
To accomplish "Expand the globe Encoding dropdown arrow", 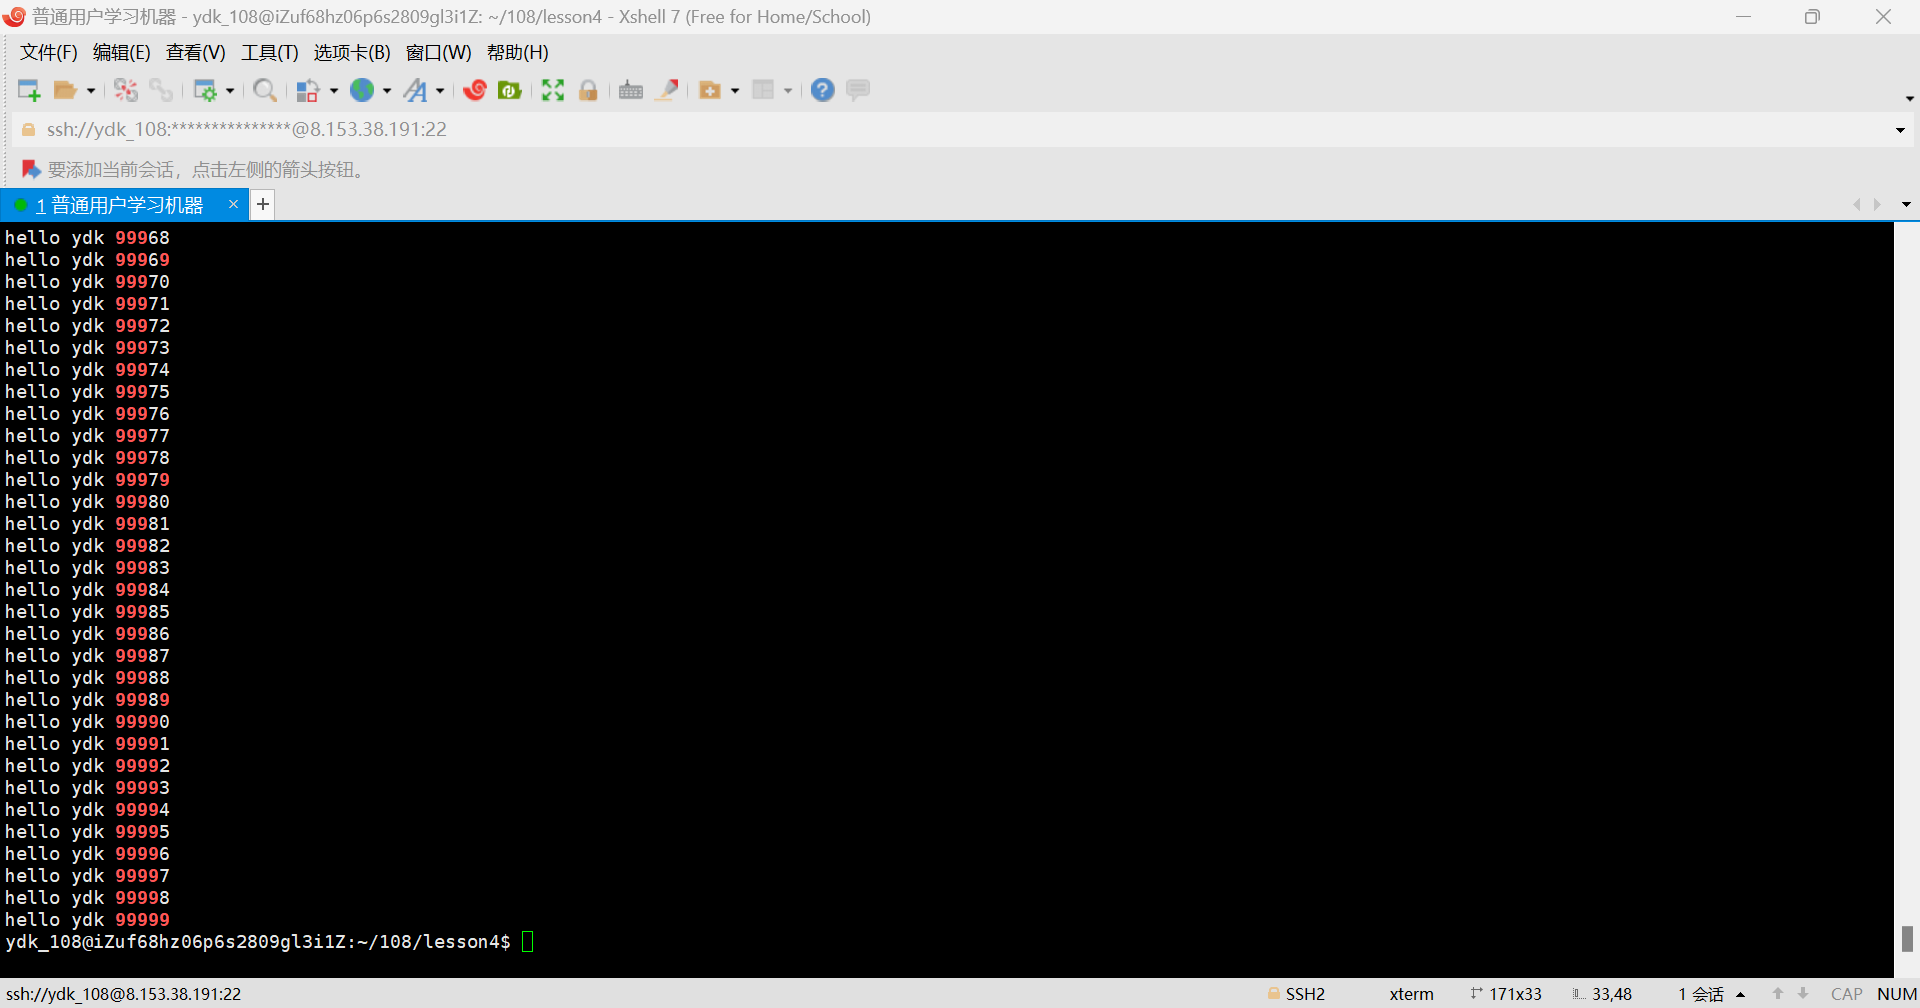I will click(387, 91).
